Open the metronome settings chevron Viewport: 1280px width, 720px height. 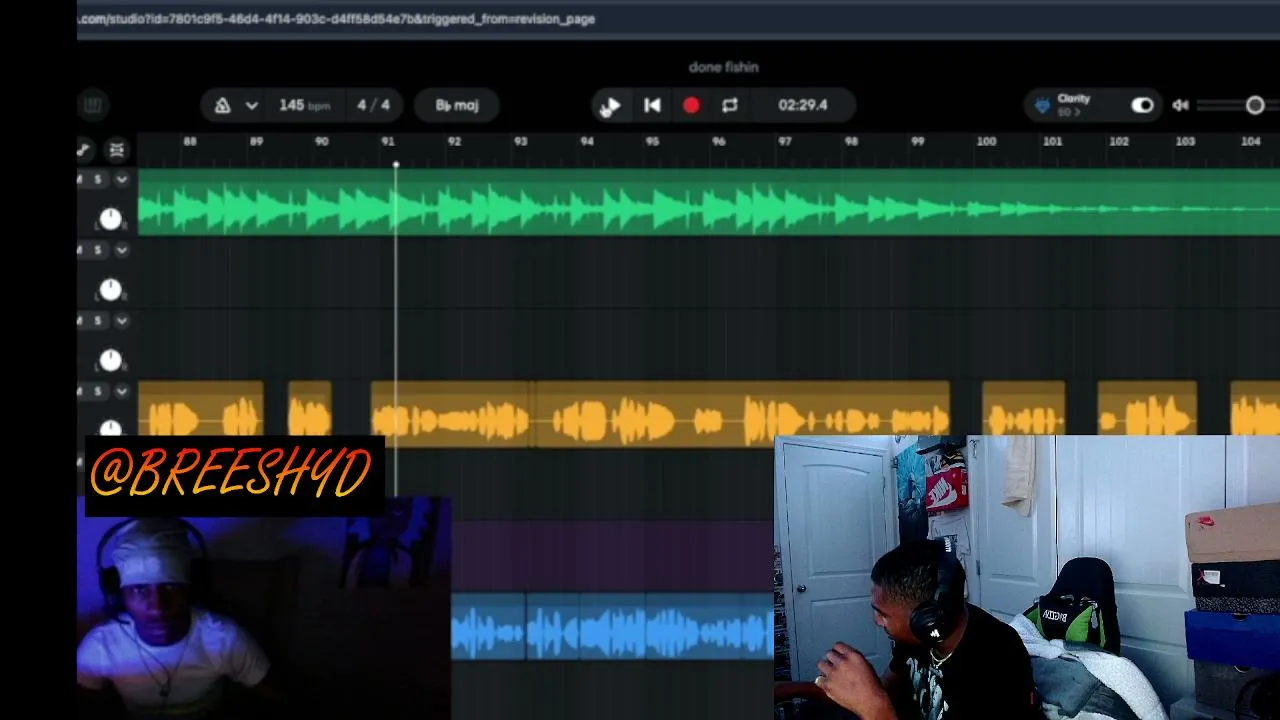(x=252, y=105)
